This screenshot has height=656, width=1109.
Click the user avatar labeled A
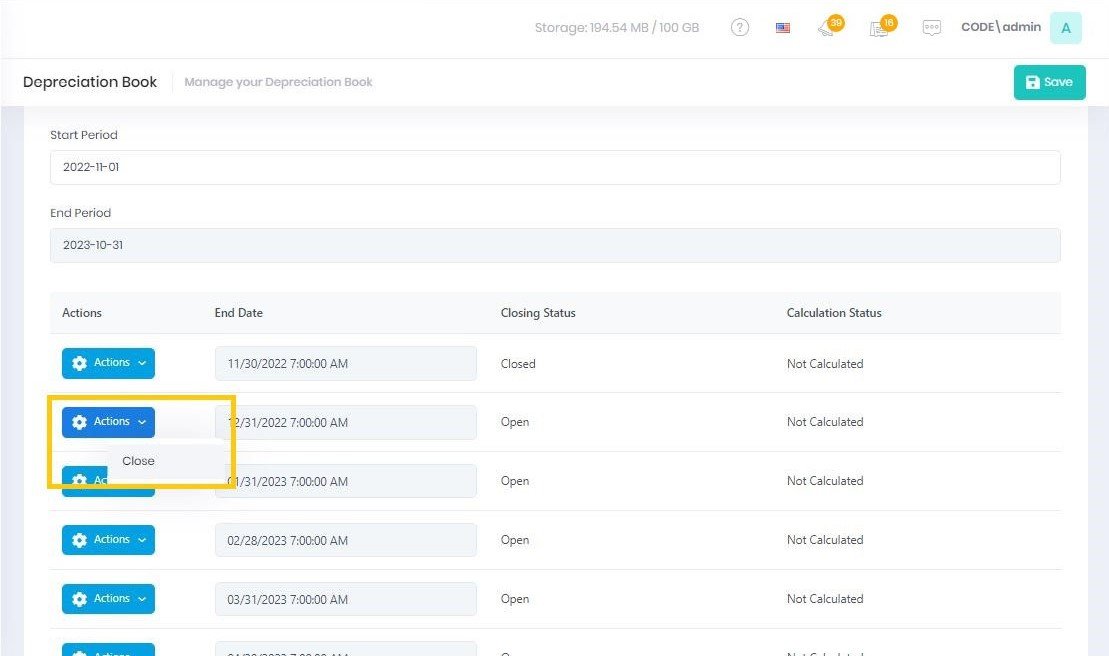[x=1065, y=28]
